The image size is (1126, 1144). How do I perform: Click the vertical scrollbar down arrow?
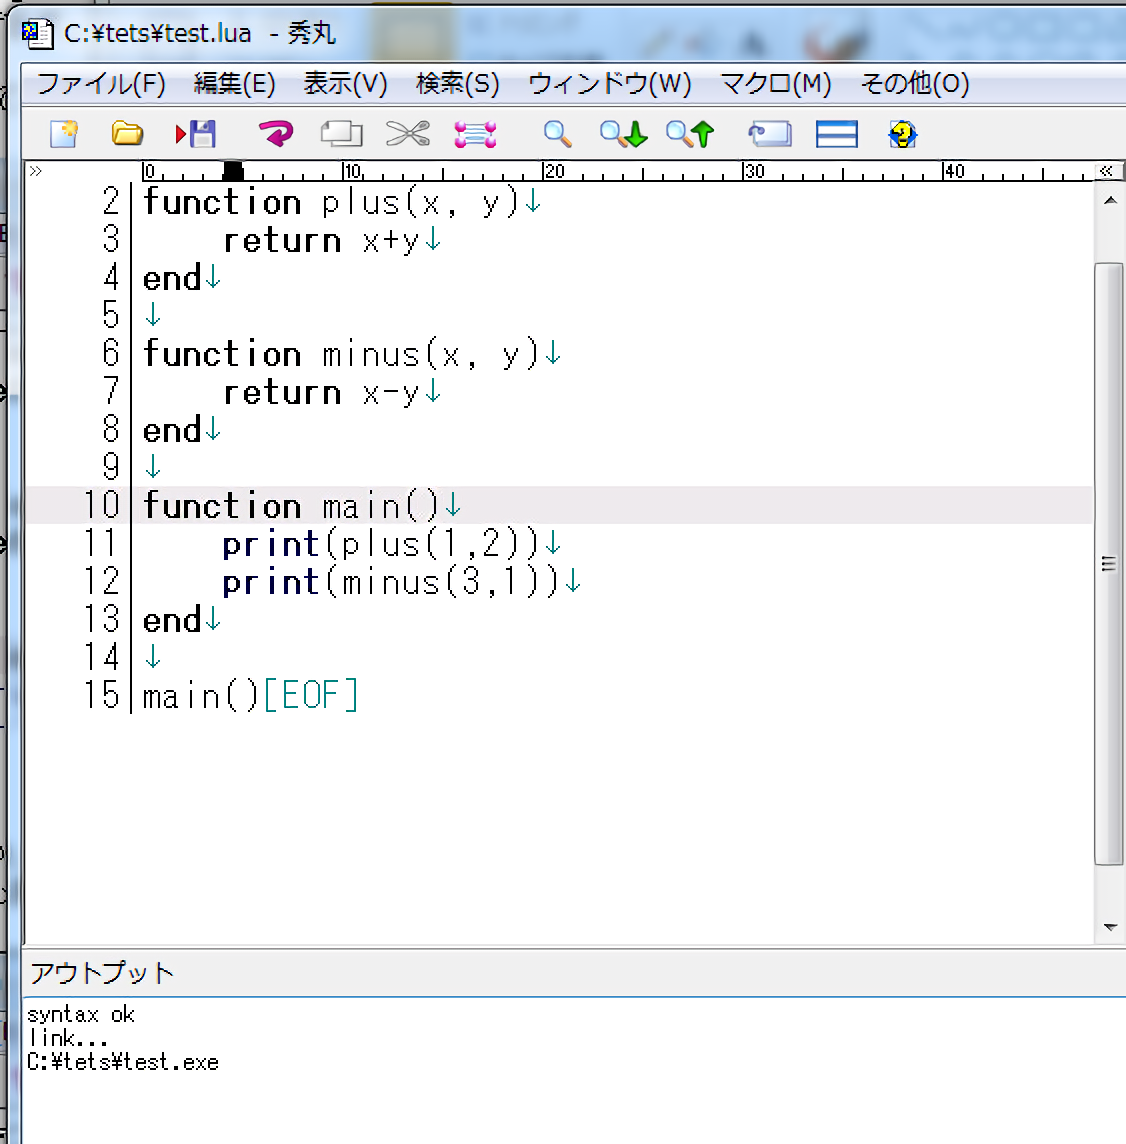(x=1109, y=927)
